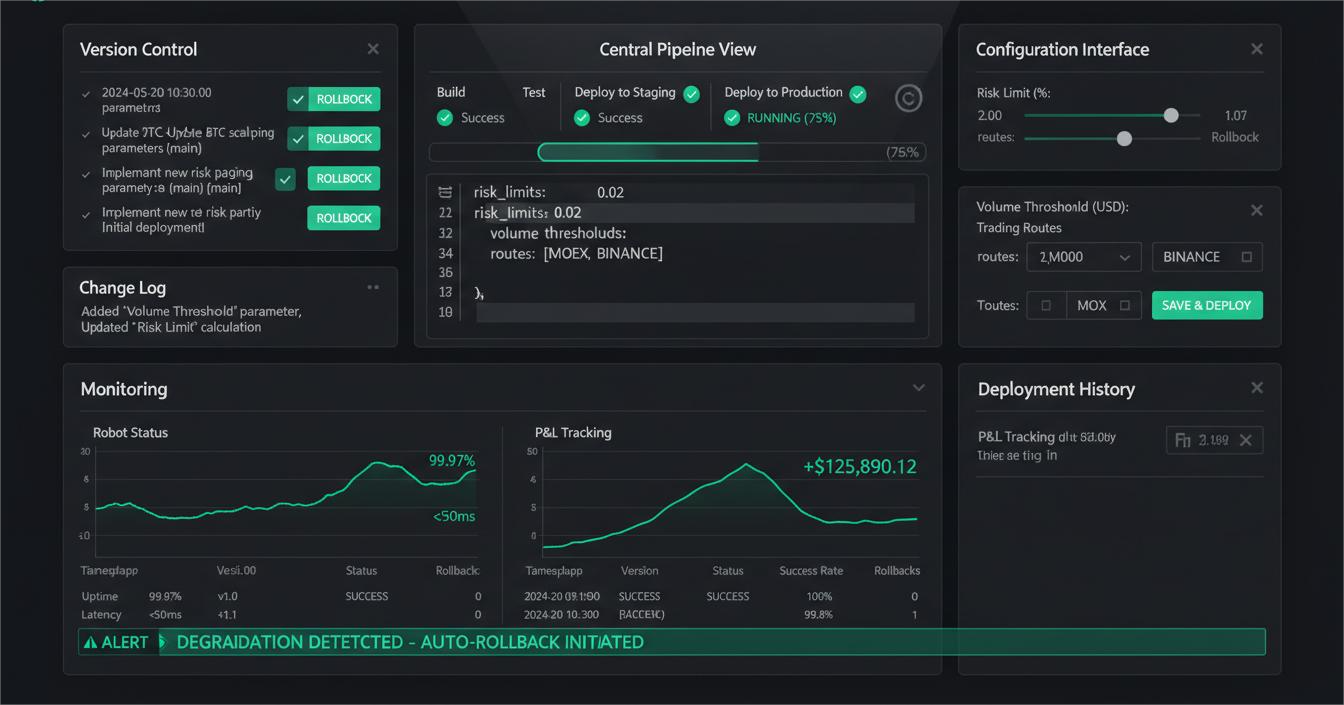Open the Change Log options dots
This screenshot has width=1344, height=705.
click(373, 288)
